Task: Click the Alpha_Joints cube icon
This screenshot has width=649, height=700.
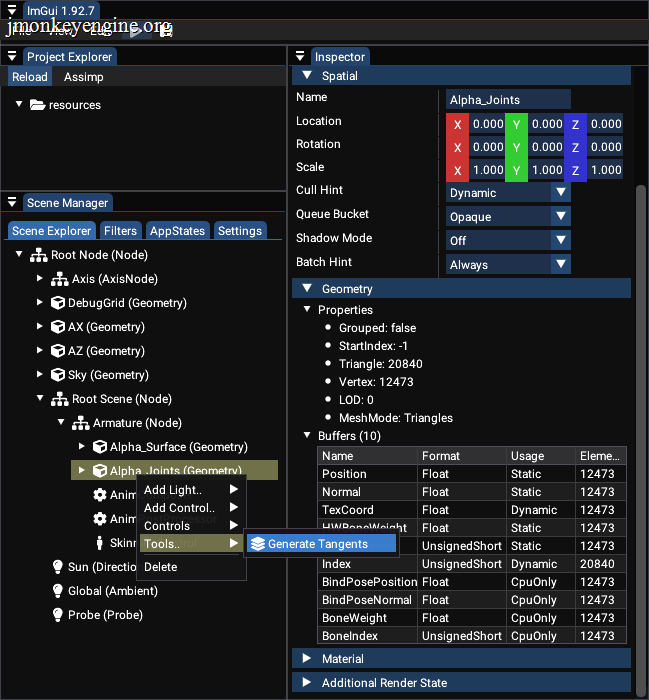Action: point(100,471)
